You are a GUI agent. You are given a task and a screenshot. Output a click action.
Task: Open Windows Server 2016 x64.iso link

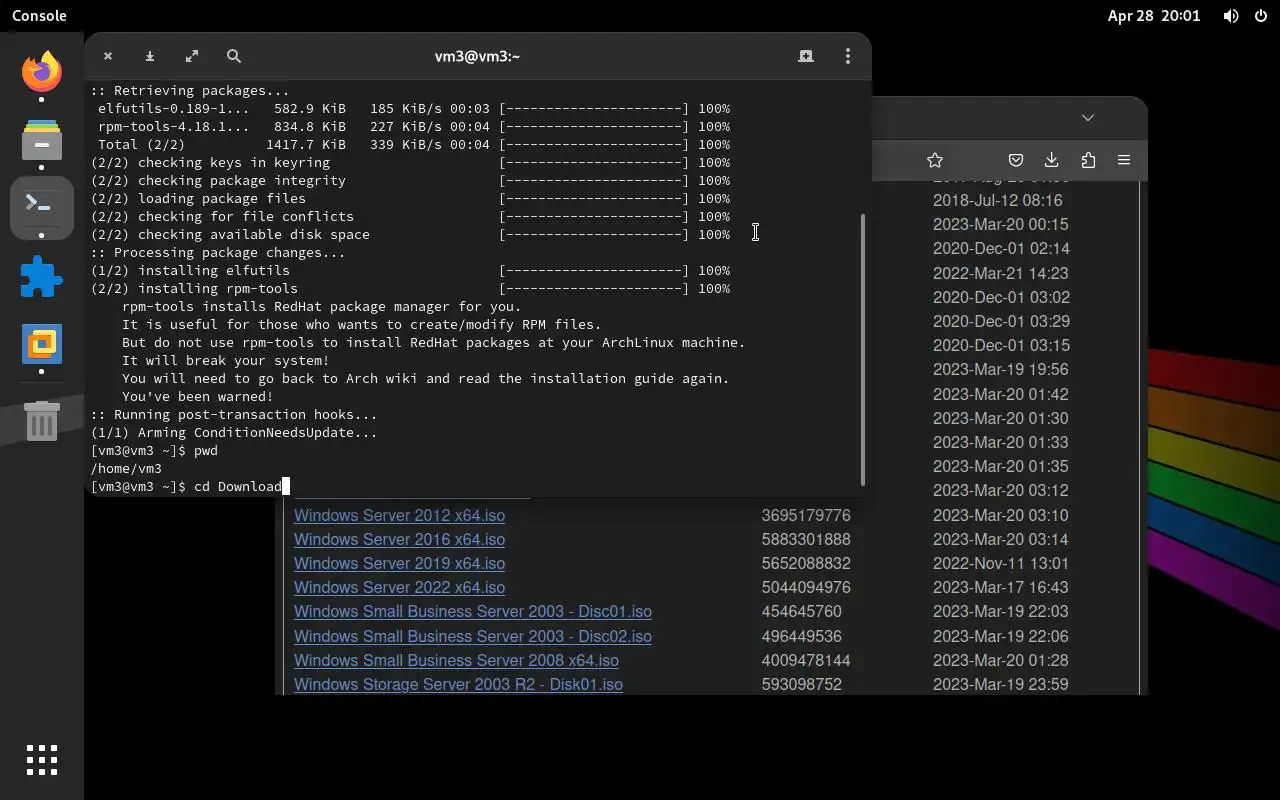[x=399, y=539]
